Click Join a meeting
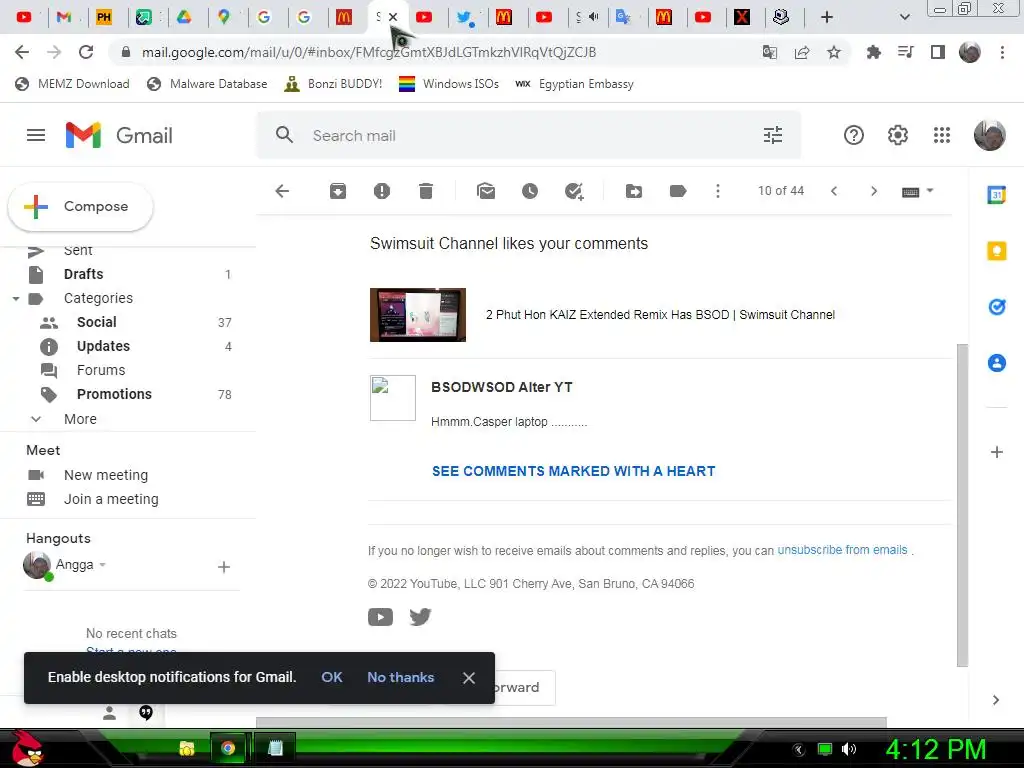The width and height of the screenshot is (1024, 768). (x=111, y=499)
